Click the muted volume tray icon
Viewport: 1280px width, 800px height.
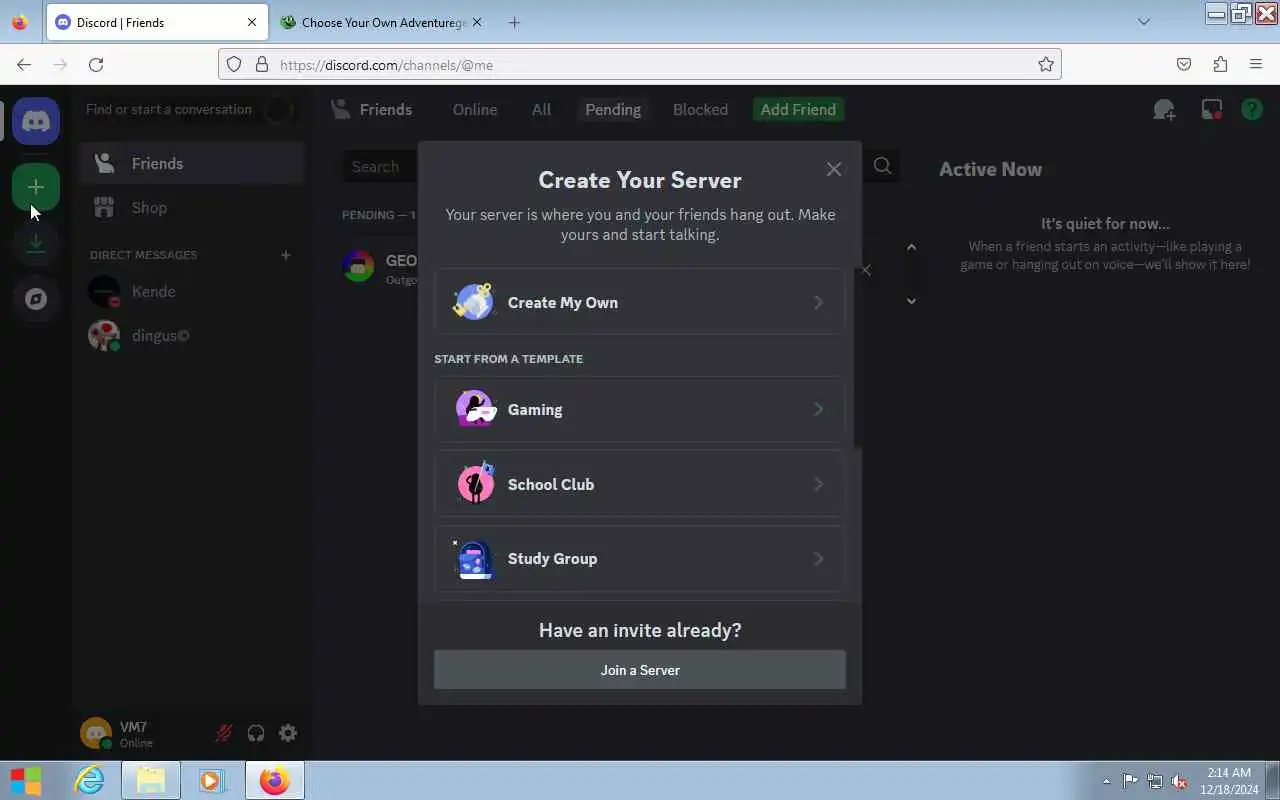(x=1179, y=782)
